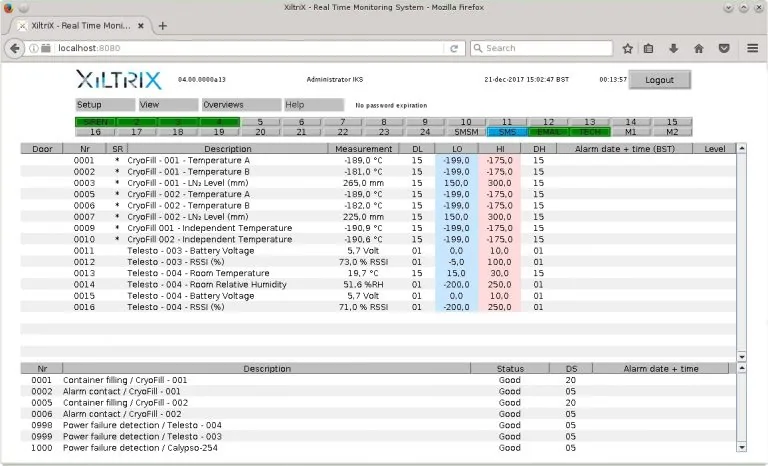Open the Setup menu
768x466 pixels.
tap(105, 105)
